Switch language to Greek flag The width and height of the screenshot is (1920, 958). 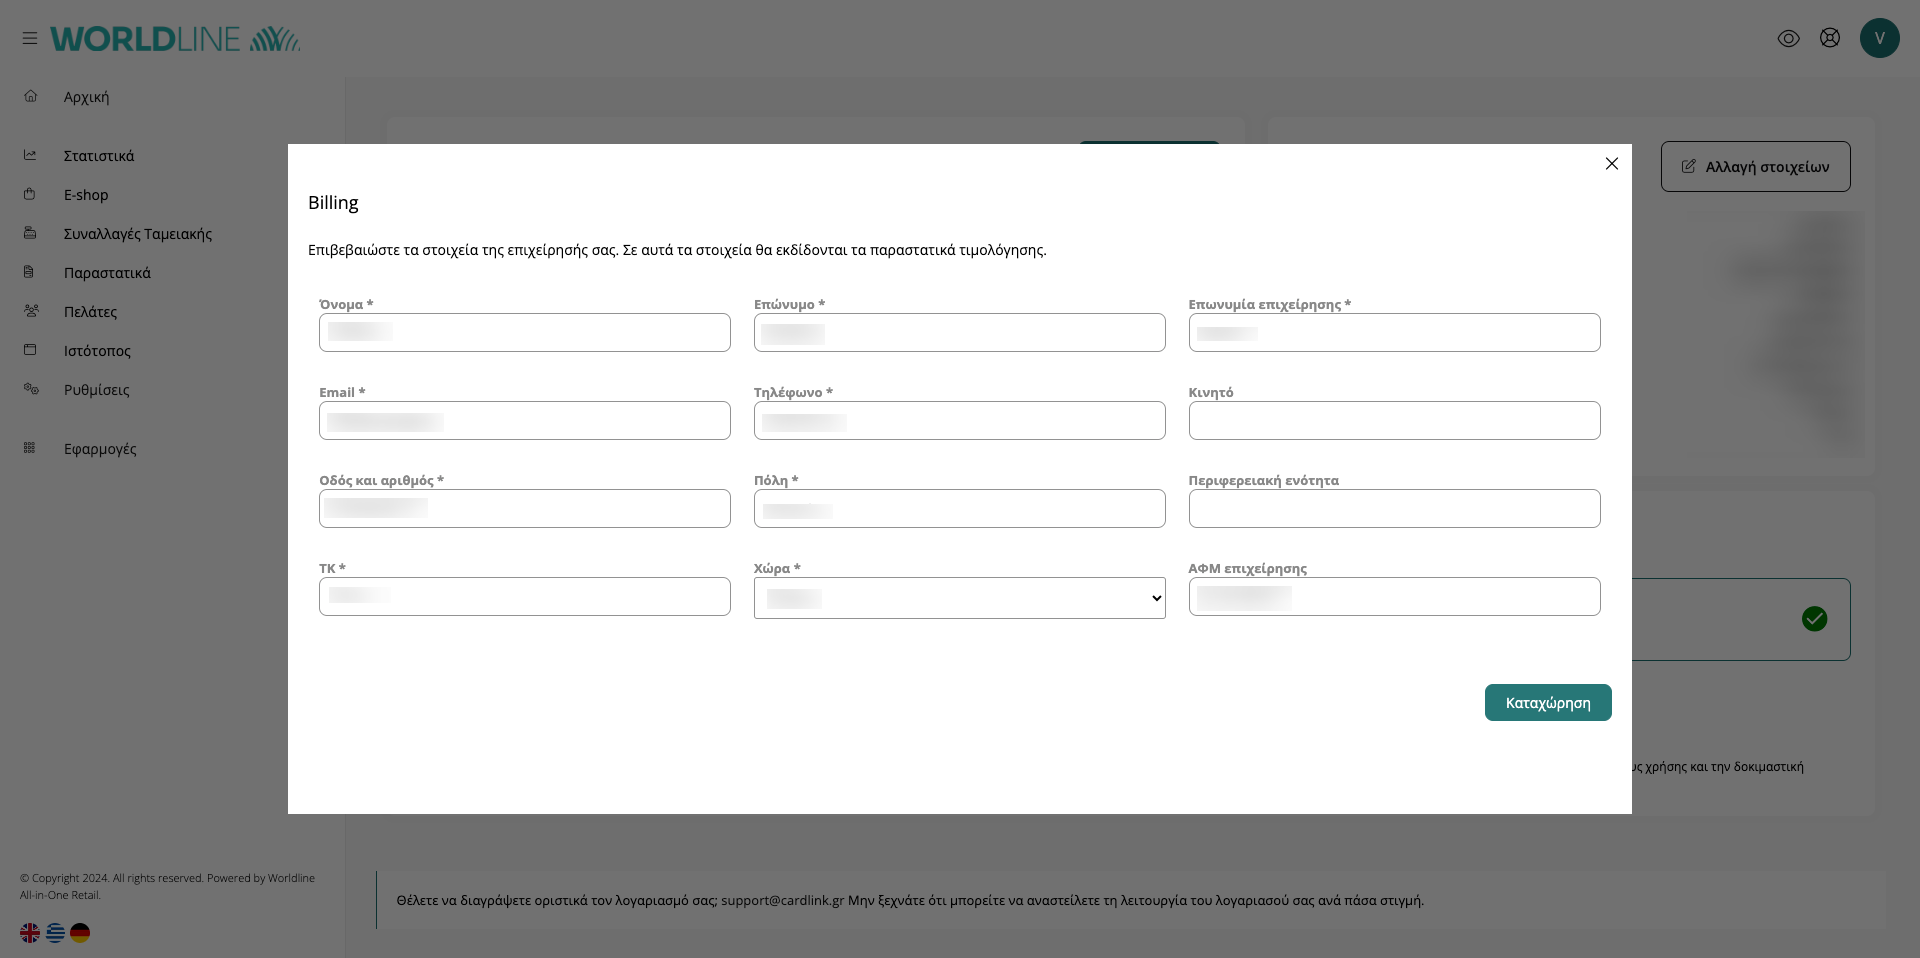[55, 933]
